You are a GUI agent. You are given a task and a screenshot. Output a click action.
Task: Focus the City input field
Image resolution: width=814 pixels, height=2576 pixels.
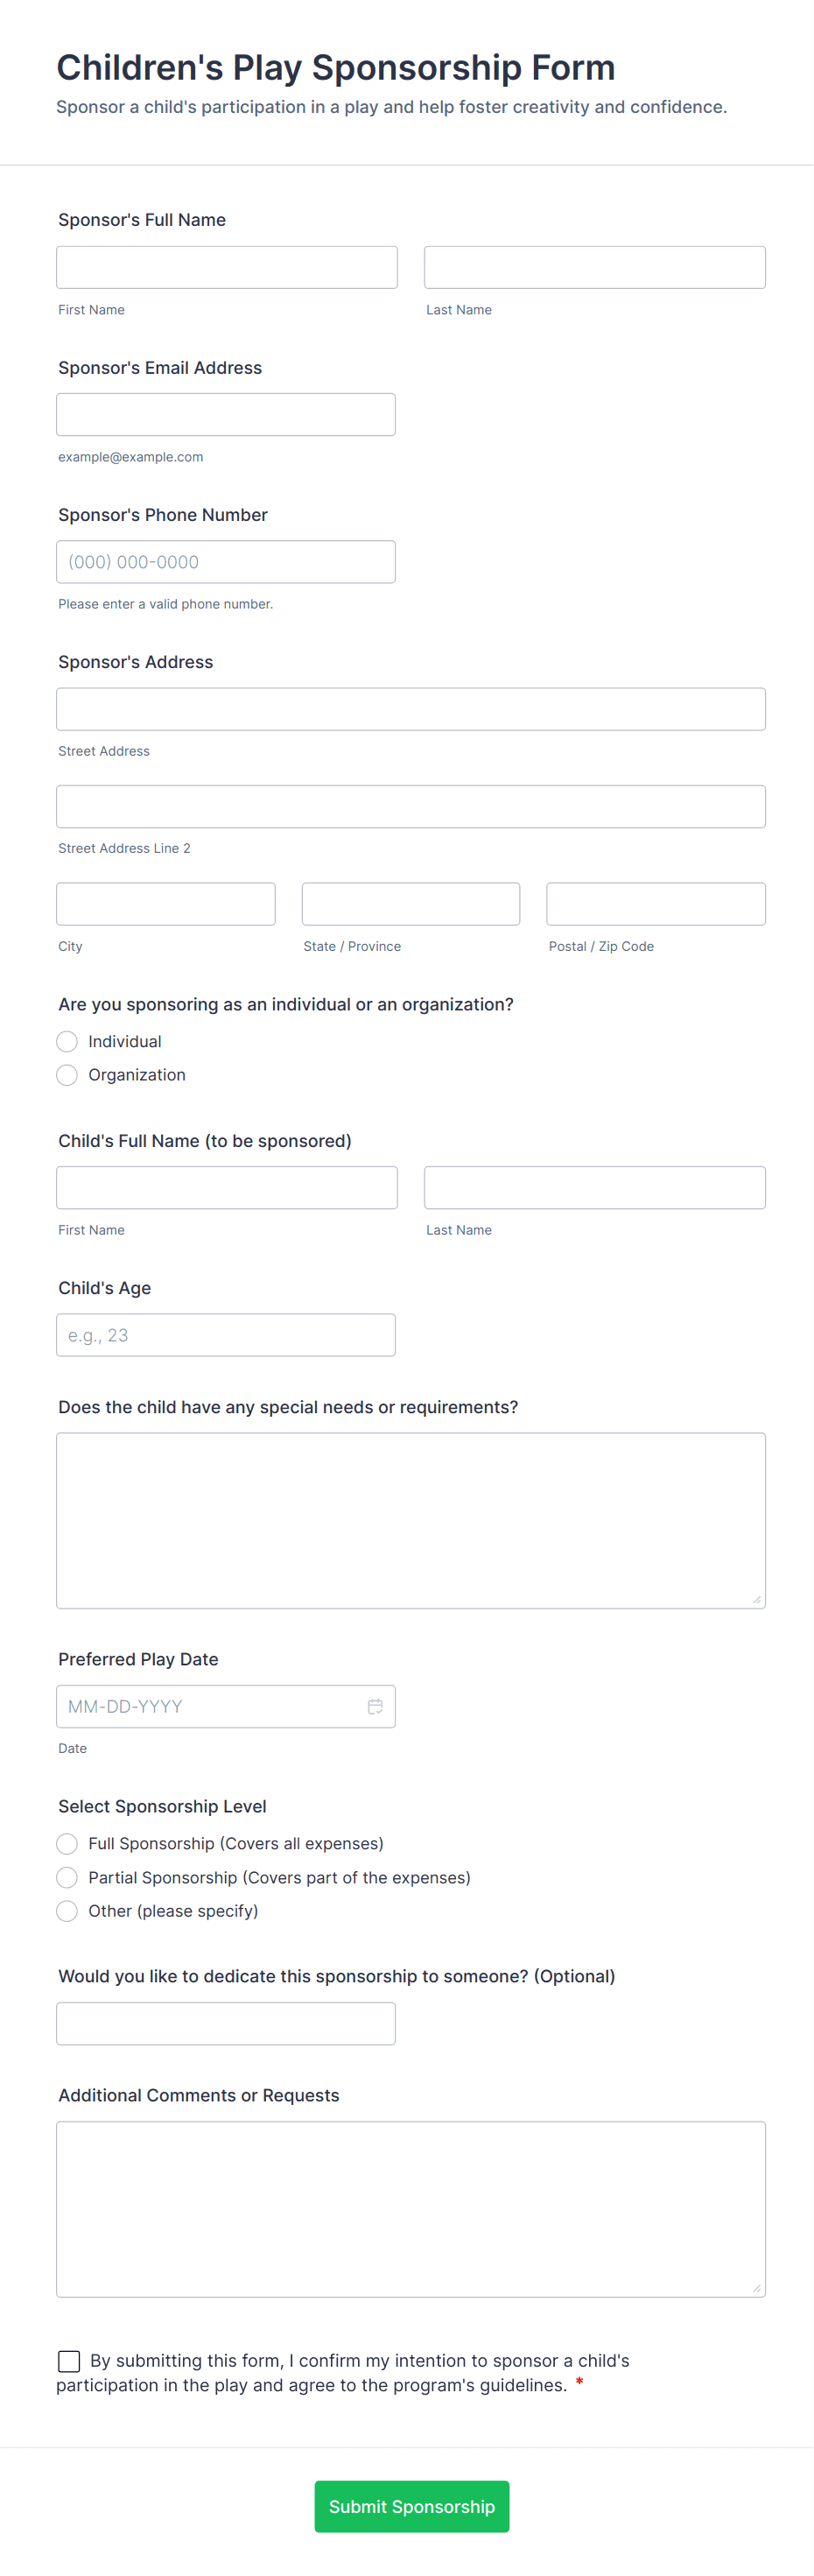click(x=166, y=904)
